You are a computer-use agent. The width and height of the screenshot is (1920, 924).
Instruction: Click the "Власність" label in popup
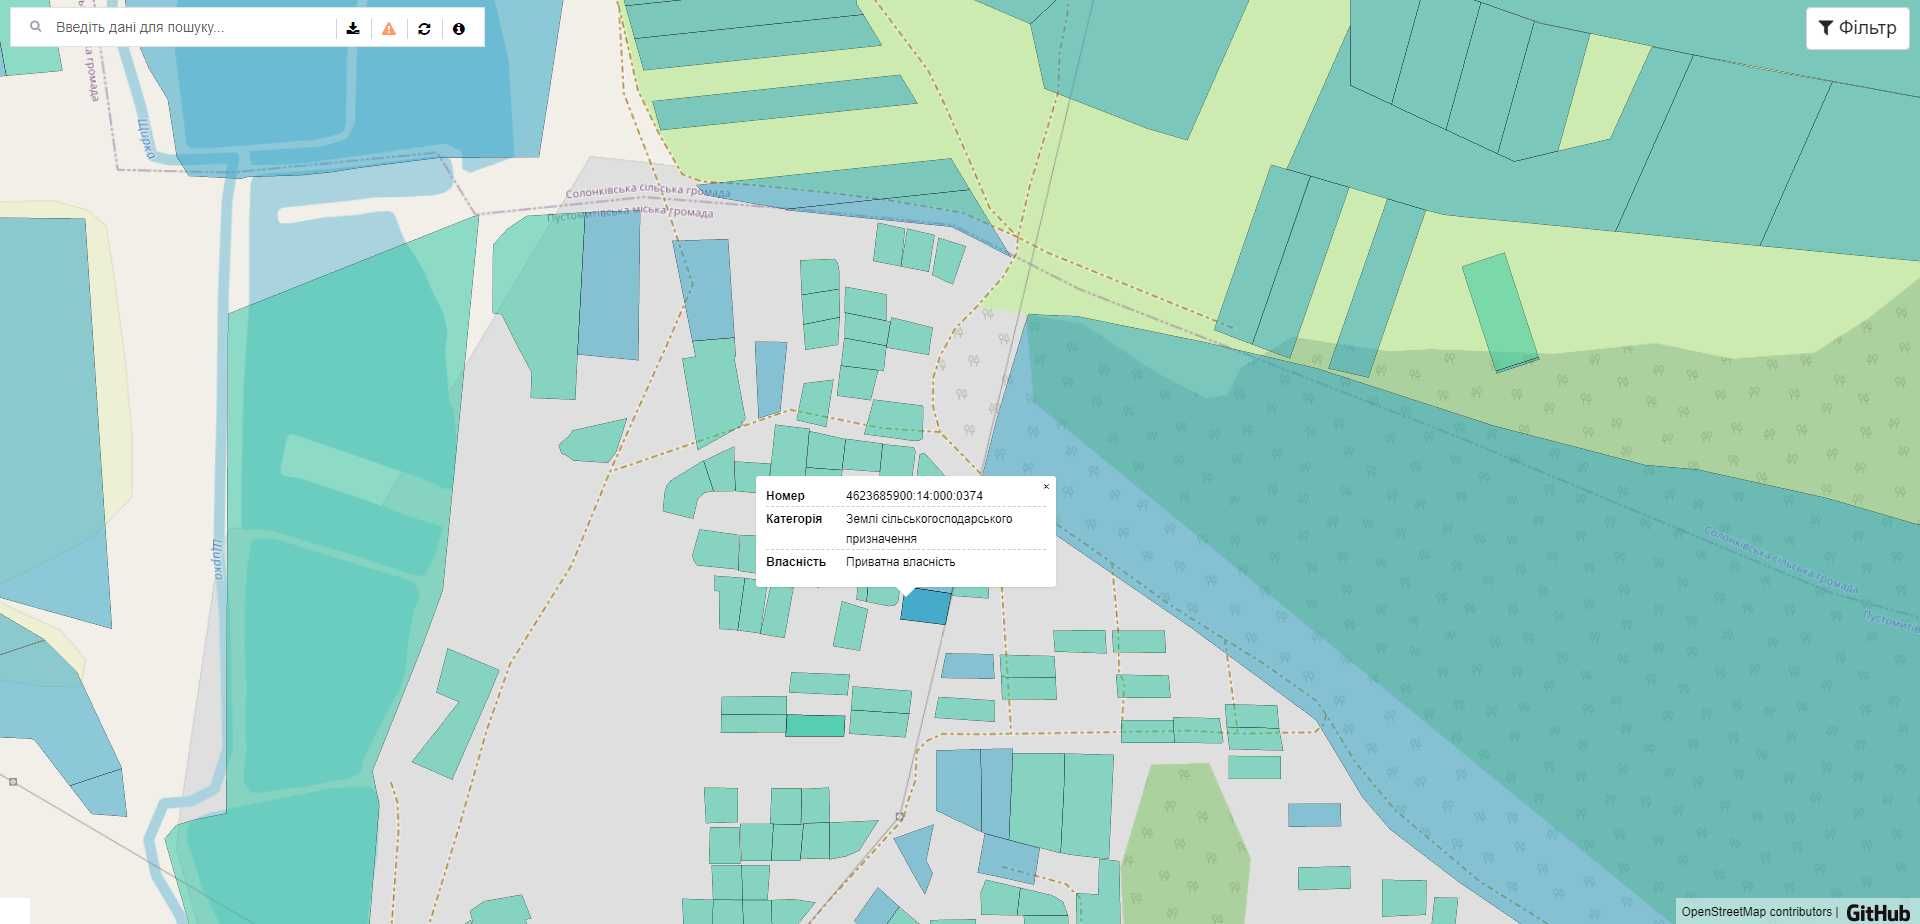795,562
